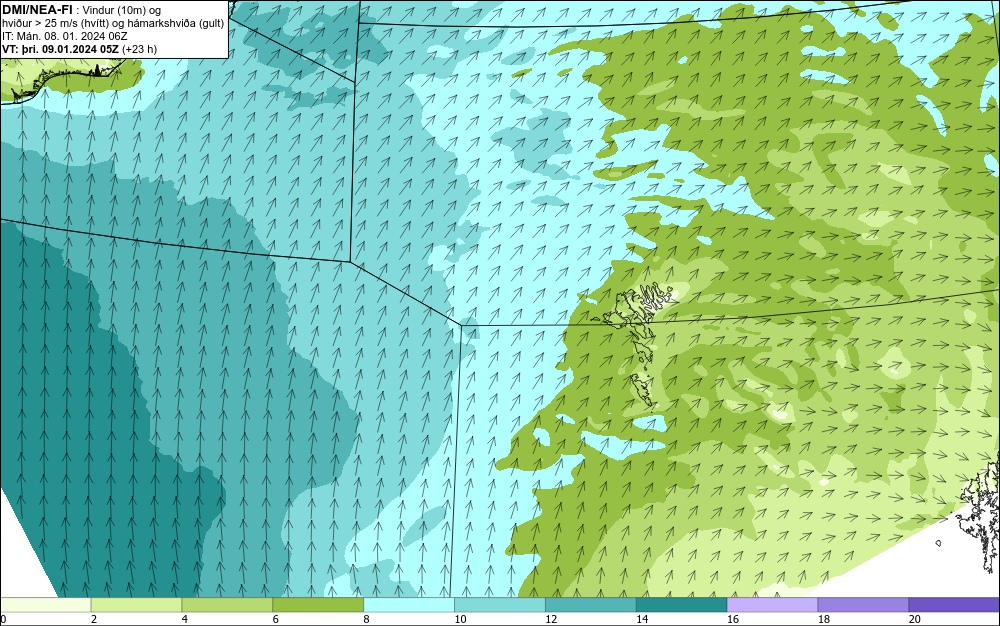This screenshot has width=1000, height=626.
Task: Click the 10–12 m/s turquoise legend swatch
Action: coord(500,604)
